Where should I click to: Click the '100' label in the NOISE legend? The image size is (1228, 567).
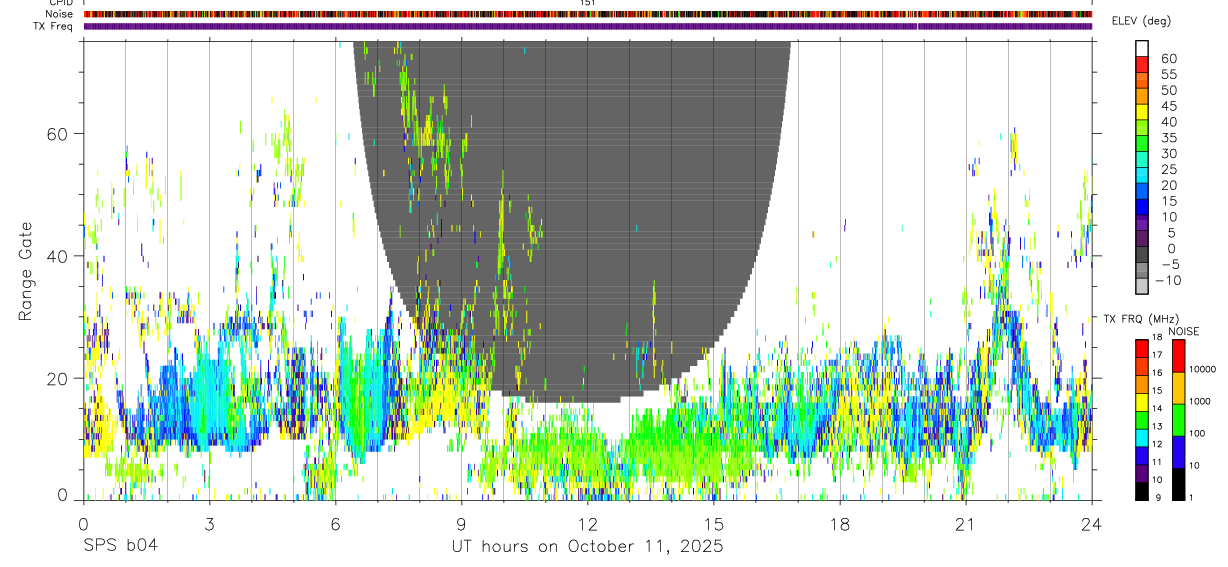click(x=1199, y=433)
